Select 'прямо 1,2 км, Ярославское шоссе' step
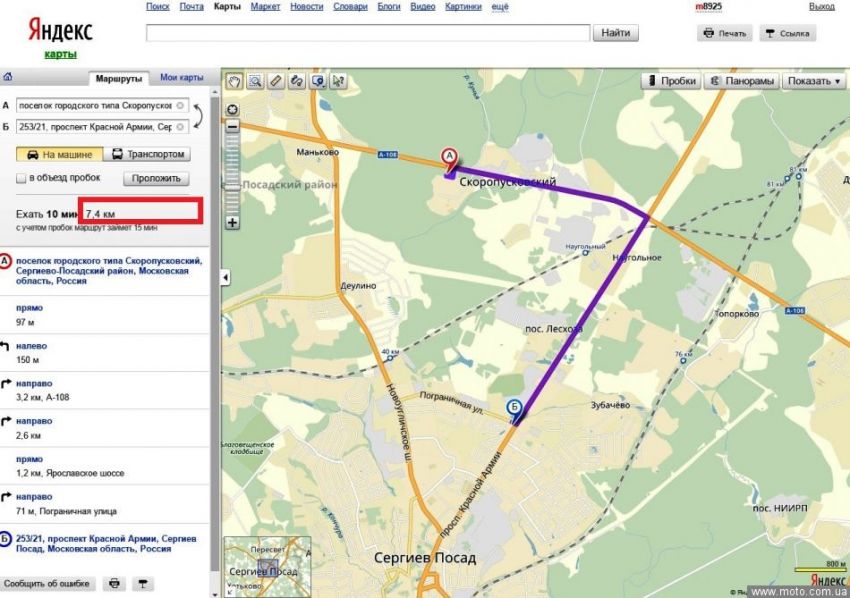850x598 pixels. 105,466
